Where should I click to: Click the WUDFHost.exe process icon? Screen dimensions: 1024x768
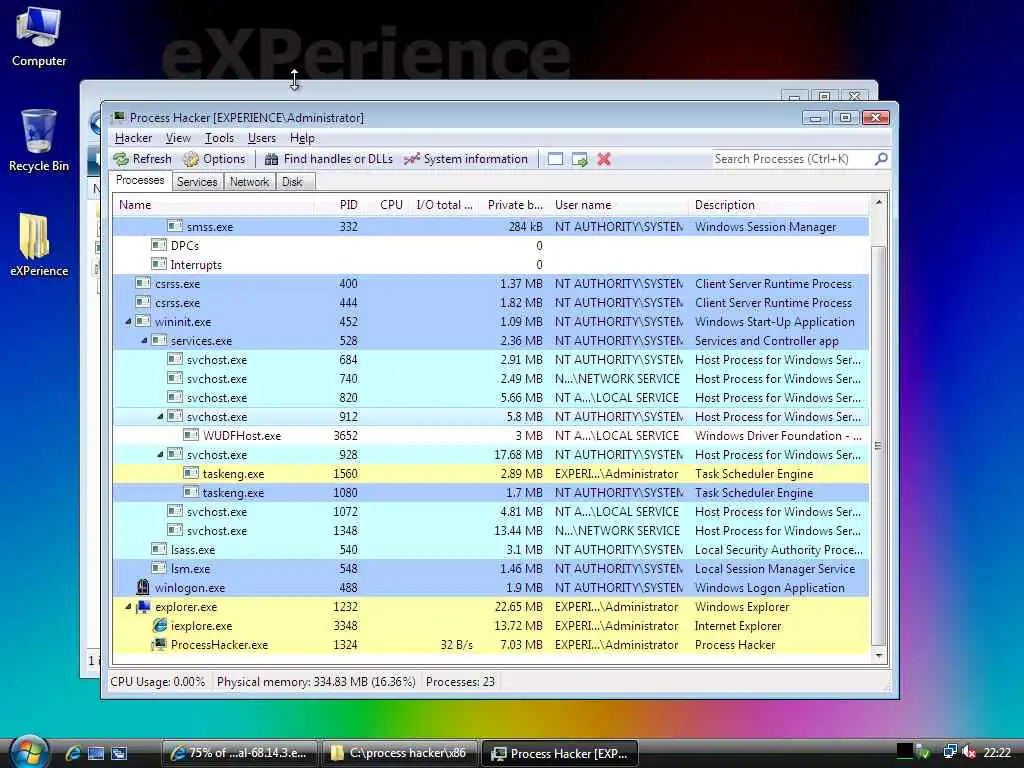pyautogui.click(x=191, y=435)
